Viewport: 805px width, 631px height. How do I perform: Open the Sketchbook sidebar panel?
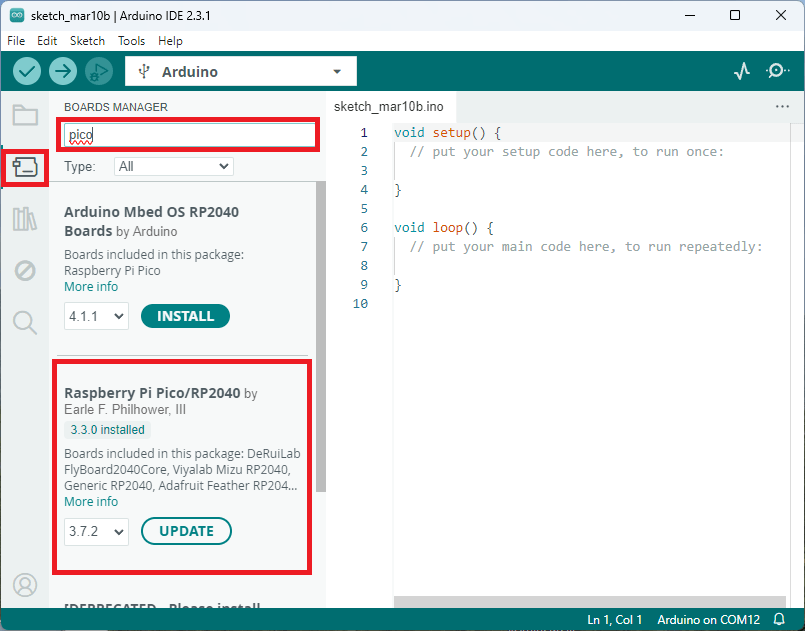pos(25,115)
